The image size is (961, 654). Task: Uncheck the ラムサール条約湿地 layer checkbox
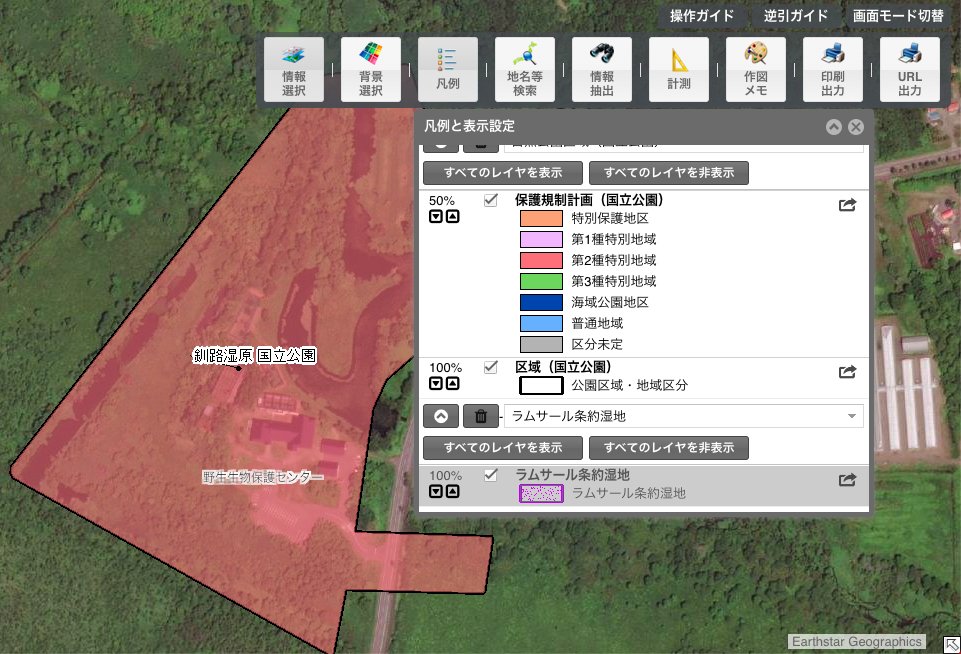click(490, 474)
